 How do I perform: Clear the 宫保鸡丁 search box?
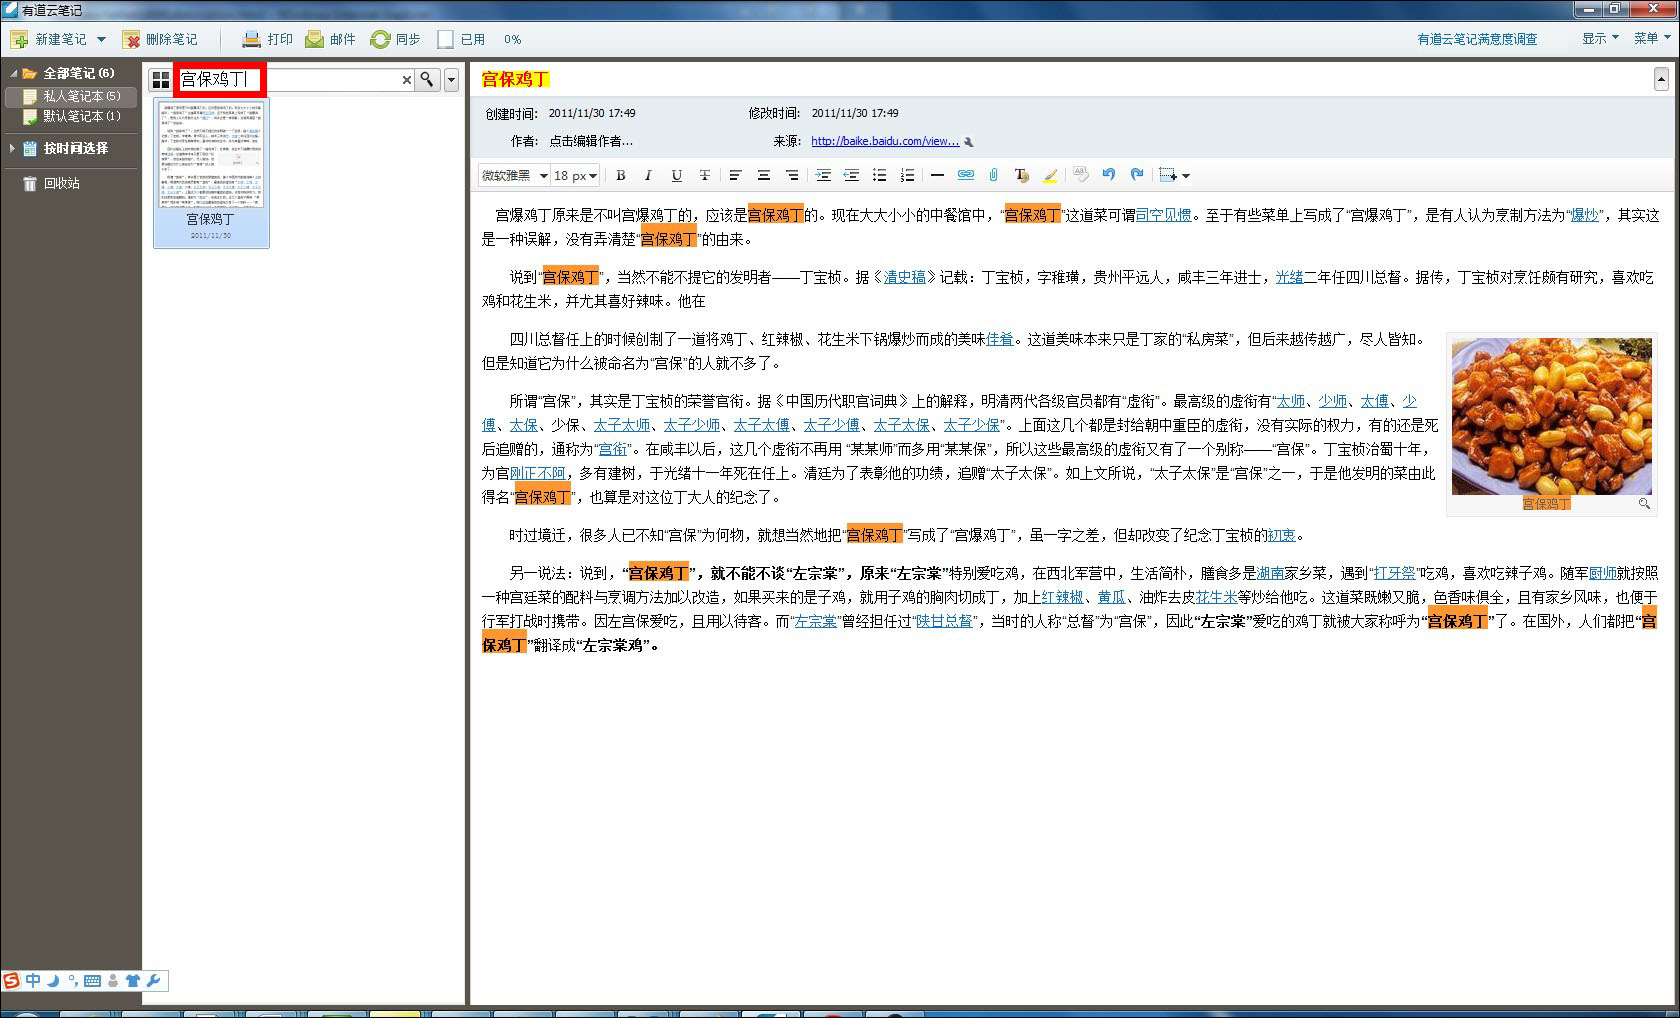406,79
